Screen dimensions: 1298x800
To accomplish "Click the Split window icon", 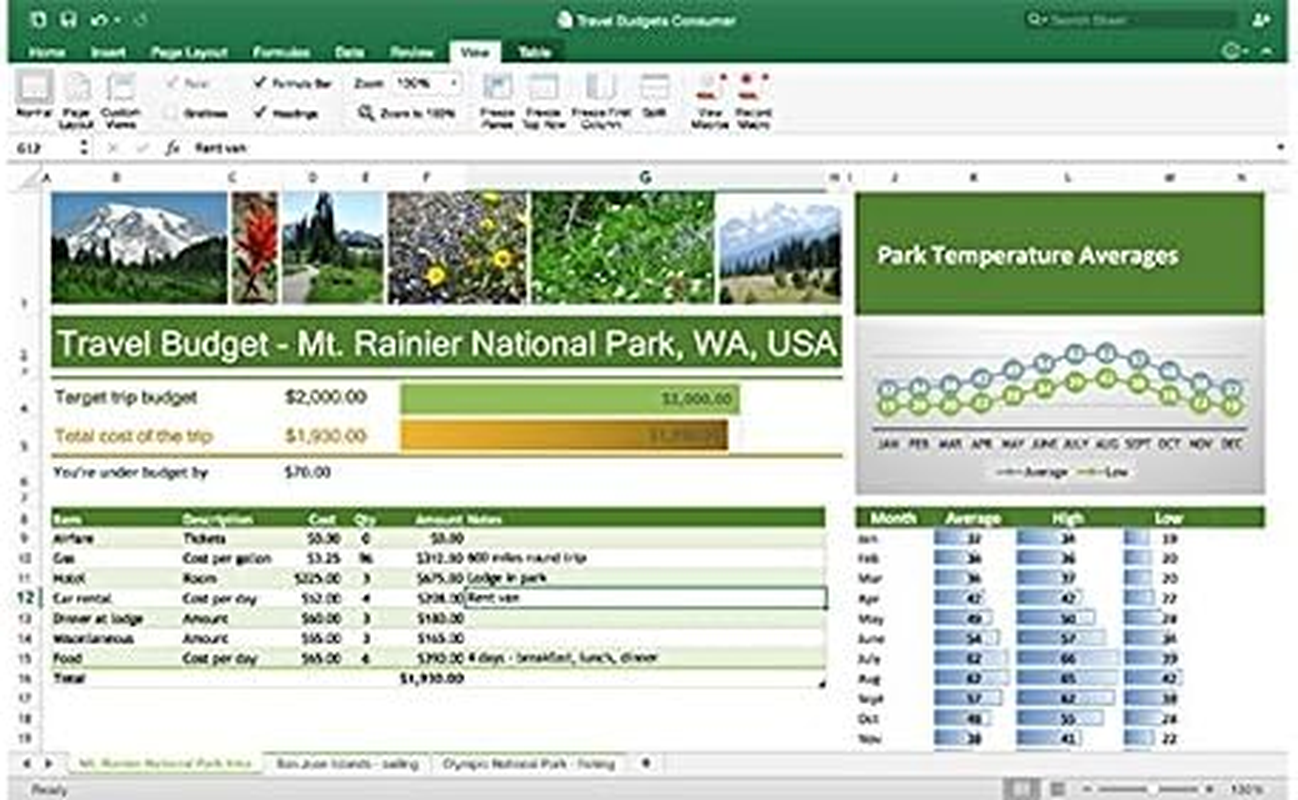I will pos(654,89).
